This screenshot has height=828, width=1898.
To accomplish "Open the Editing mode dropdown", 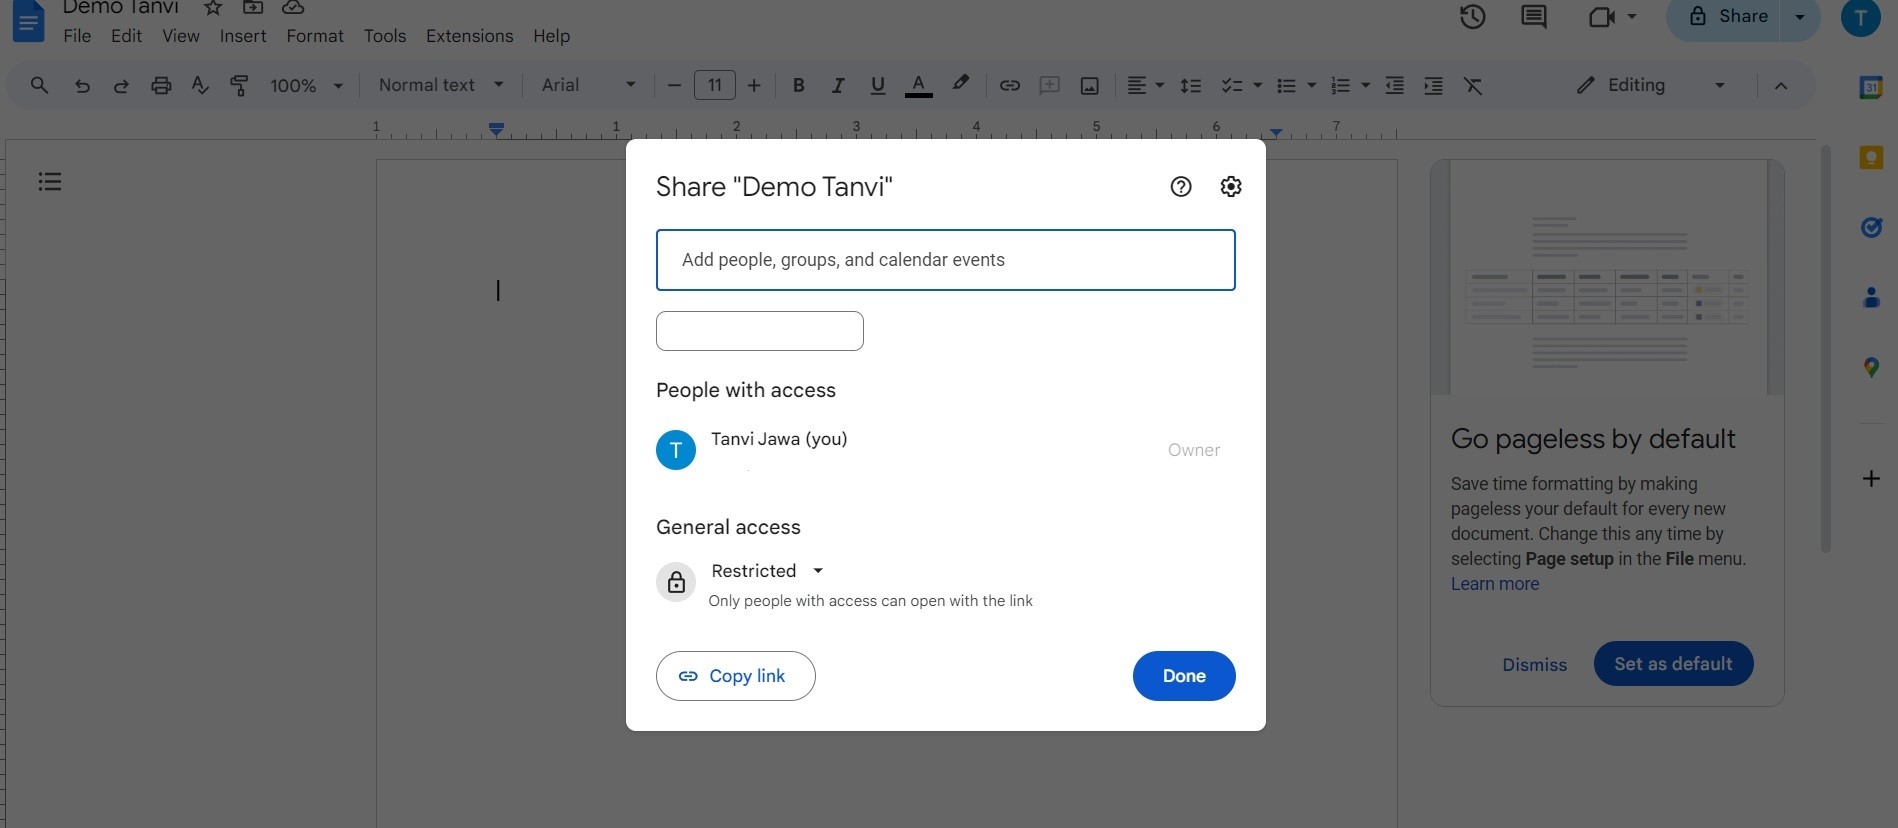I will (1651, 85).
